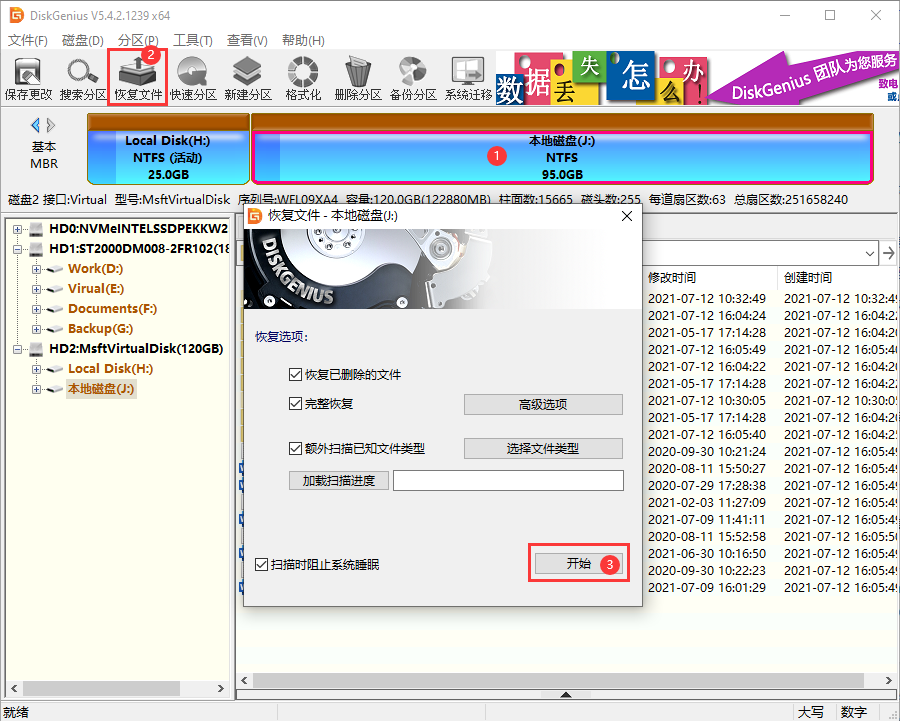Open the 工具(T) menu

[x=193, y=40]
